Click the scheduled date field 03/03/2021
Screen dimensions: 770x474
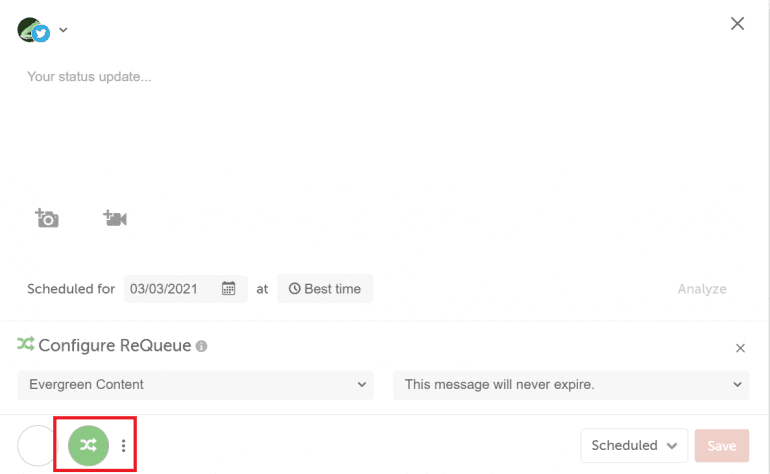(x=186, y=288)
